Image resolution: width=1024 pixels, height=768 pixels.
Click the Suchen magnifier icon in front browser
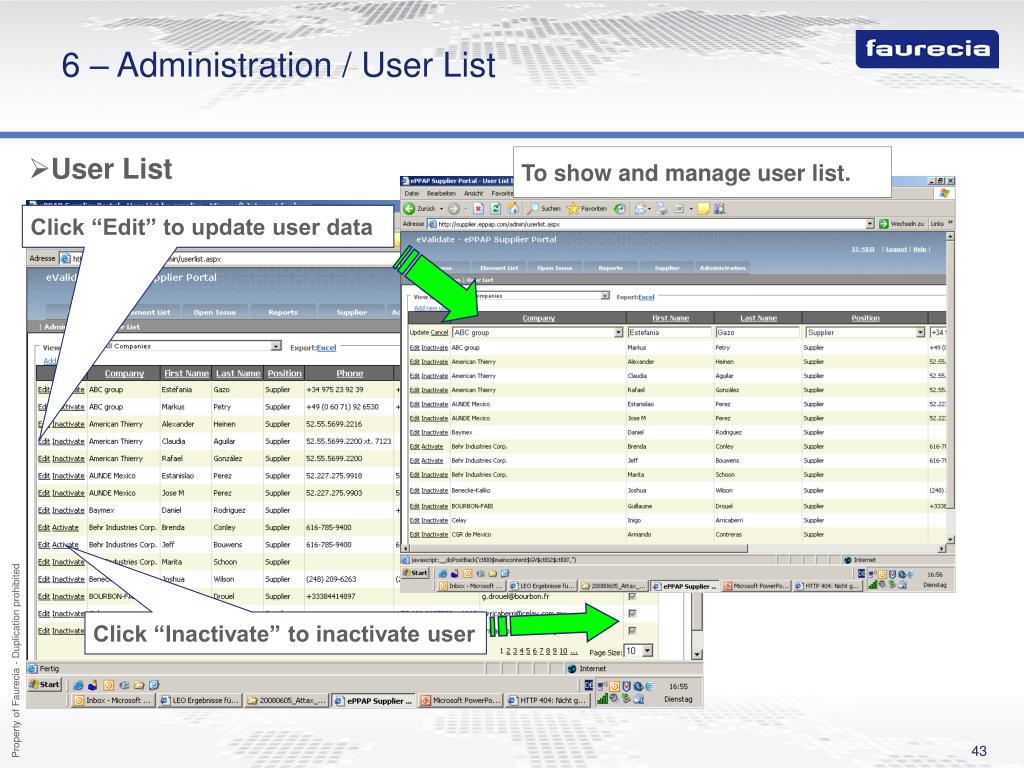point(534,208)
